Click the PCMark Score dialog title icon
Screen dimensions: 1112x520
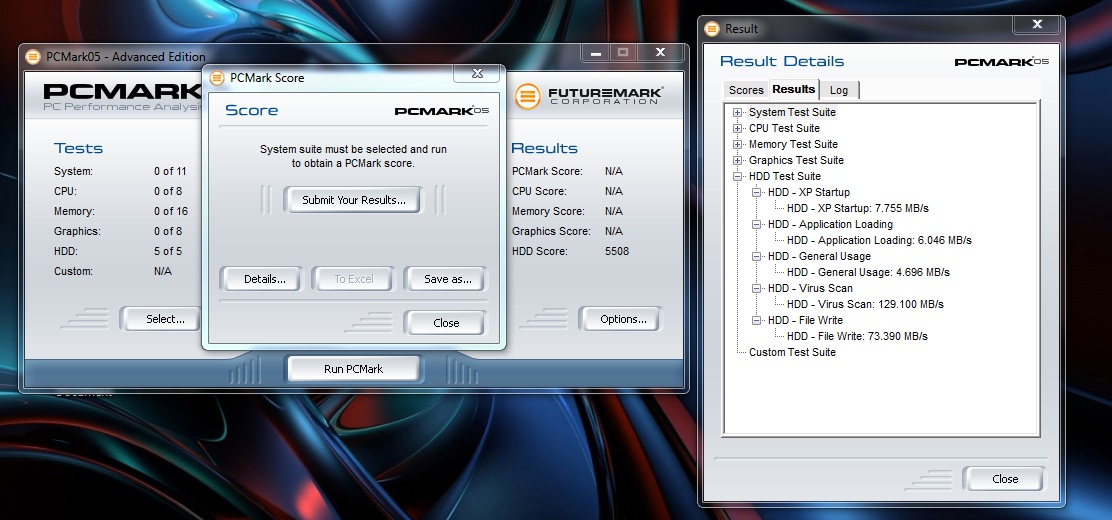(217, 78)
